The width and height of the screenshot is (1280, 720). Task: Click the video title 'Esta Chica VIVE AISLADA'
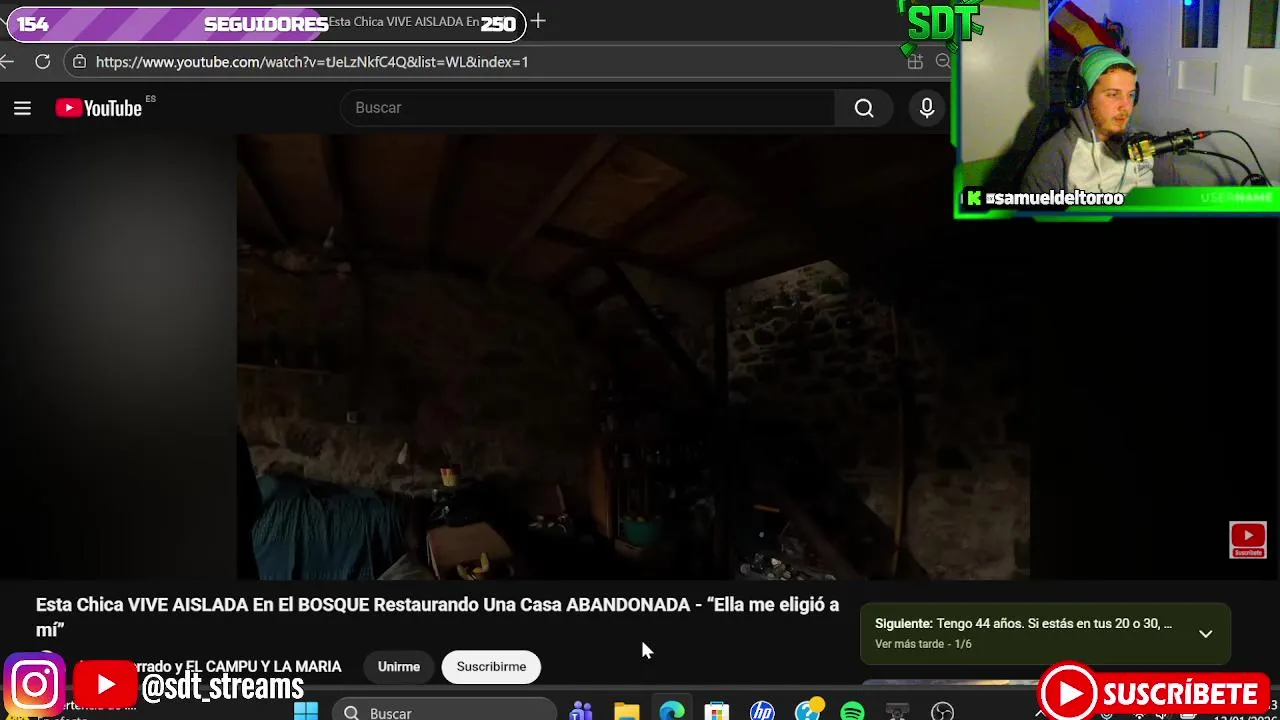point(437,617)
